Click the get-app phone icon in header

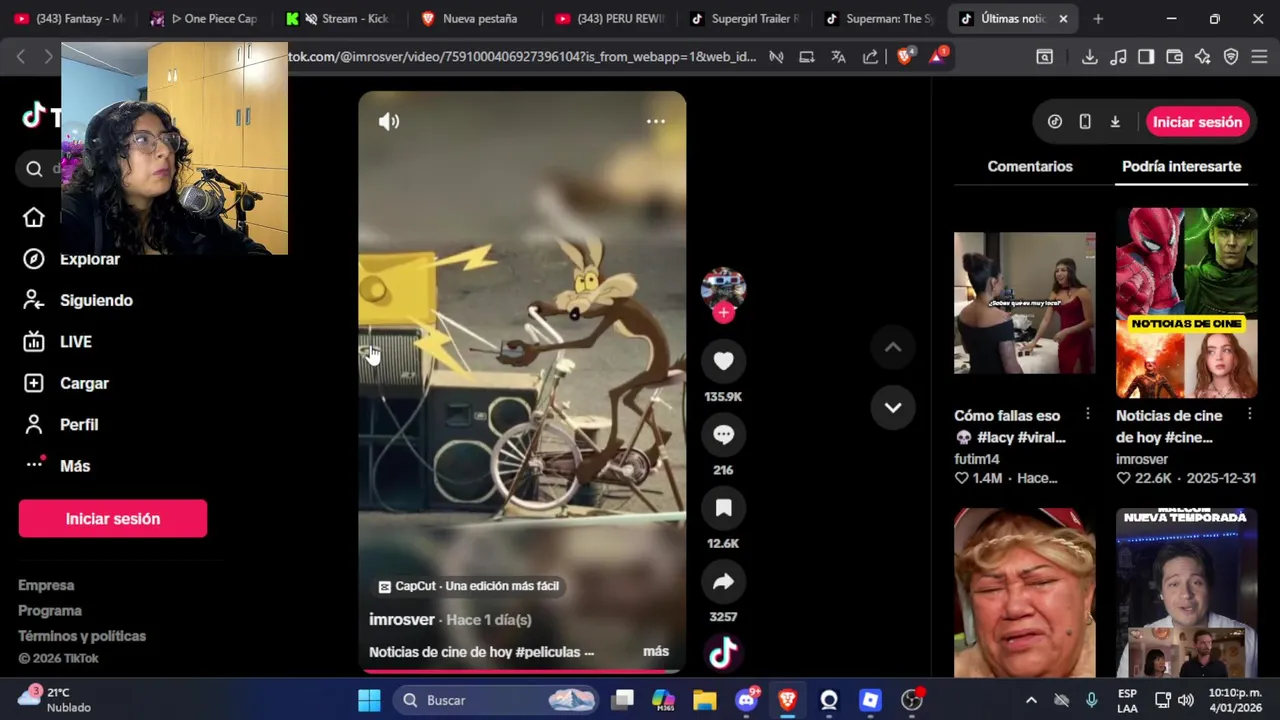point(1085,122)
